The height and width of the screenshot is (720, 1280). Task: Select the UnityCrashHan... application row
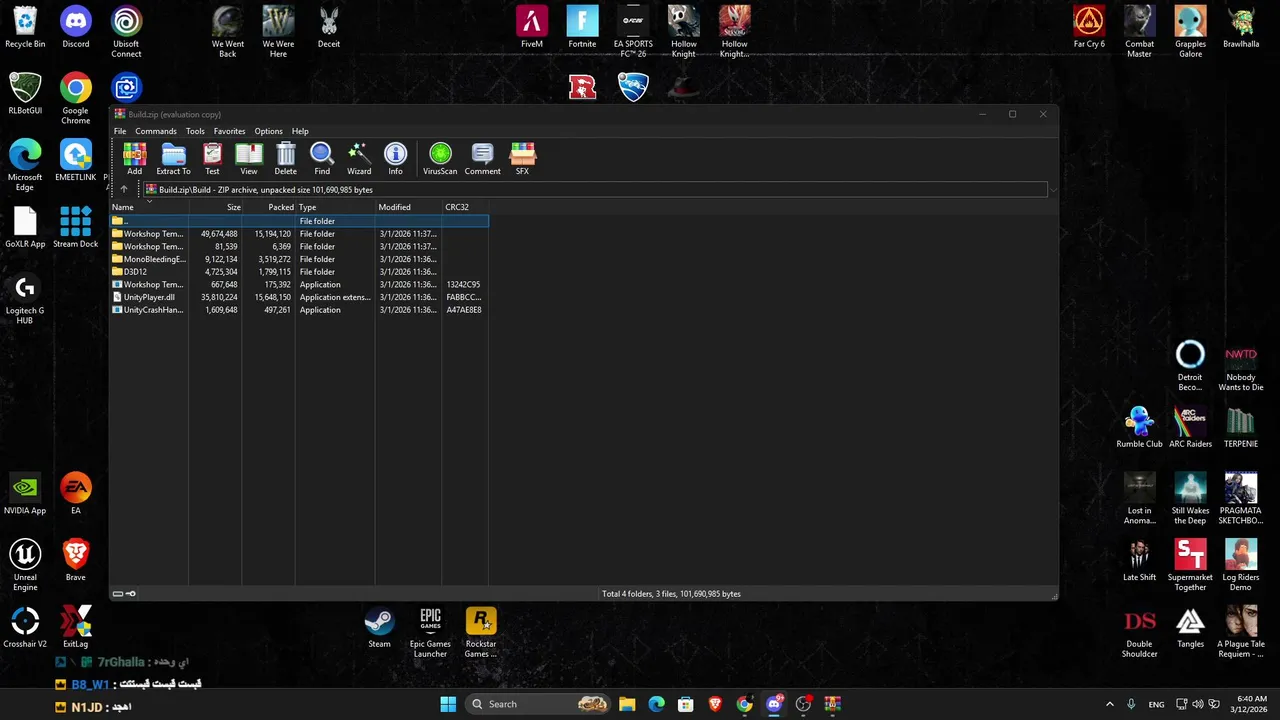pos(299,310)
